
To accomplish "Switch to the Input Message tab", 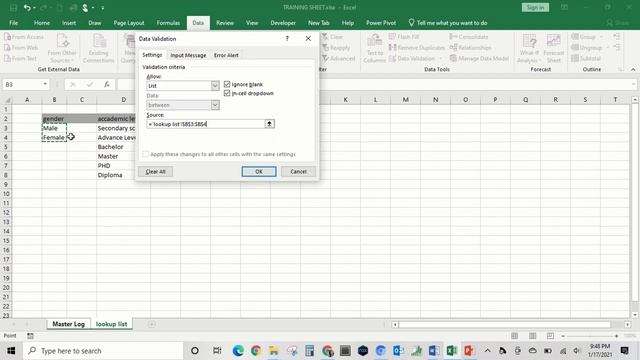I will (x=188, y=55).
